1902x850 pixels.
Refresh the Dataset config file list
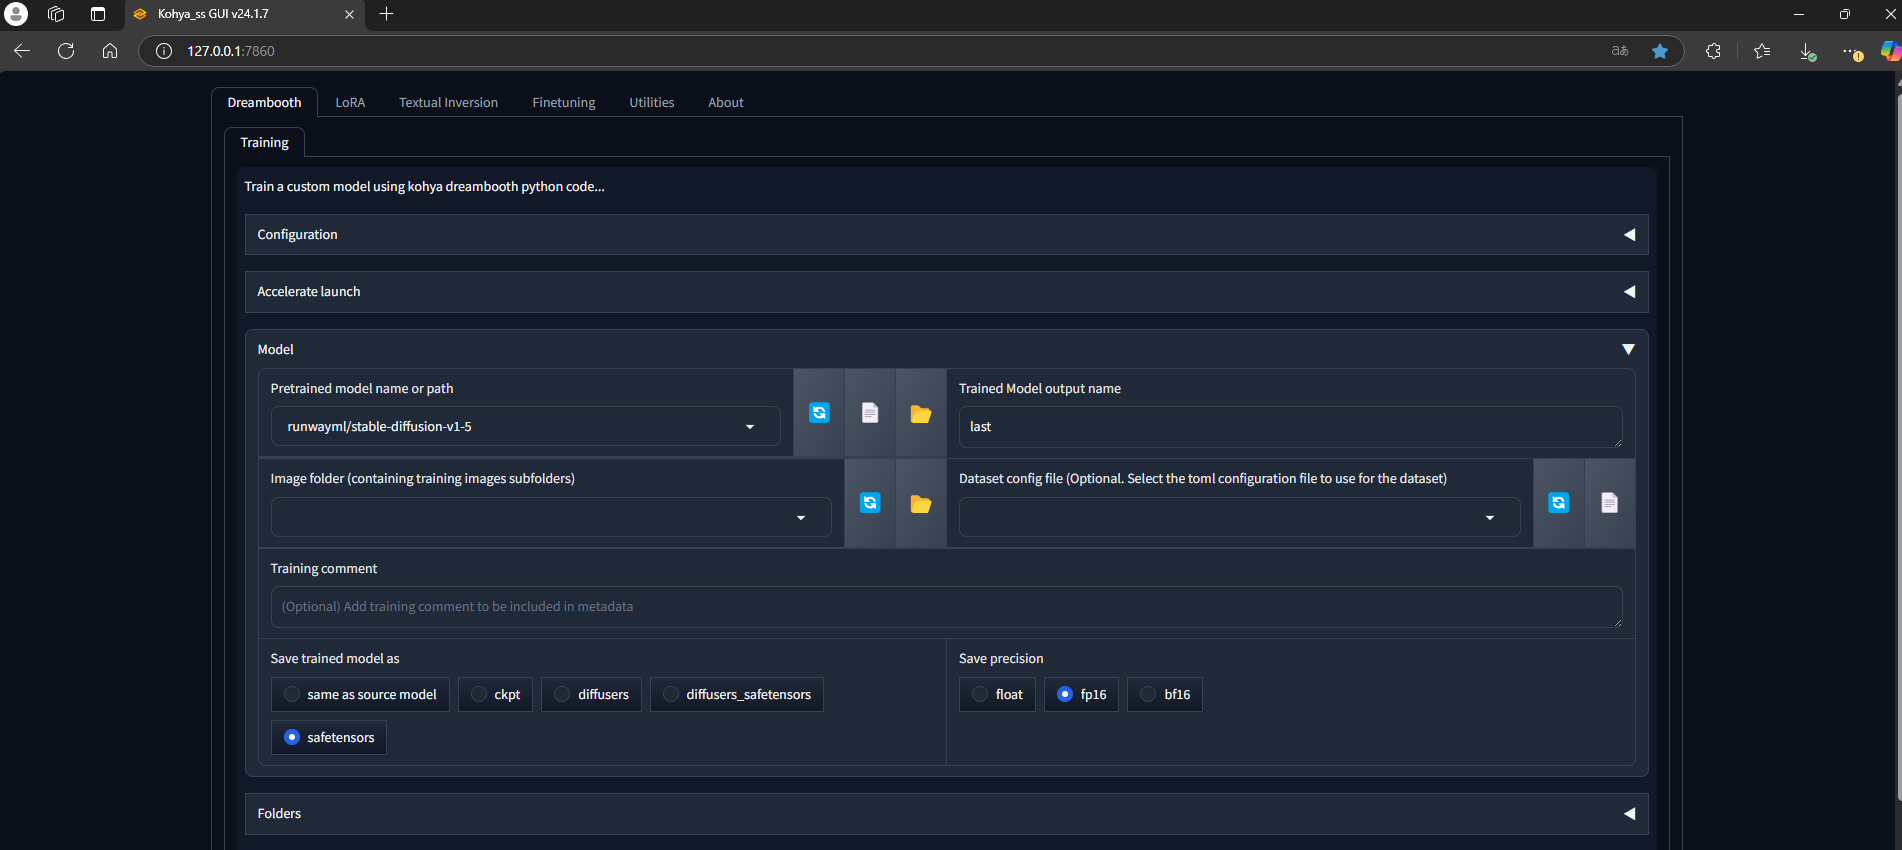[1558, 503]
